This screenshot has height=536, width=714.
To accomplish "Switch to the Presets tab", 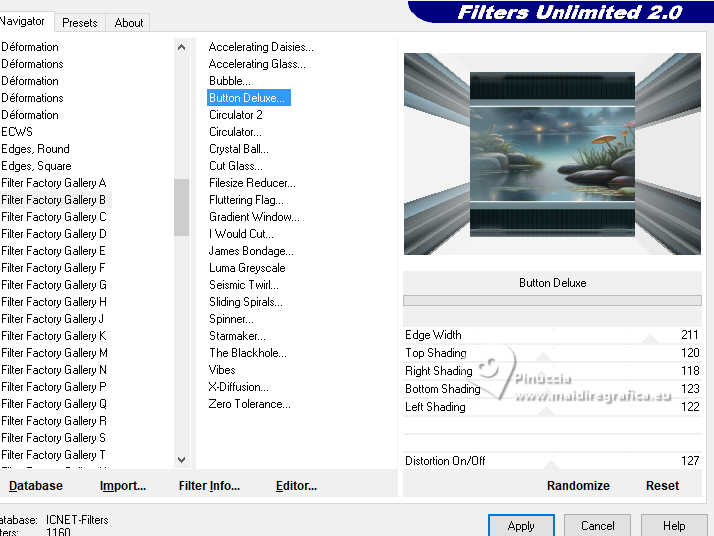I will [x=80, y=23].
